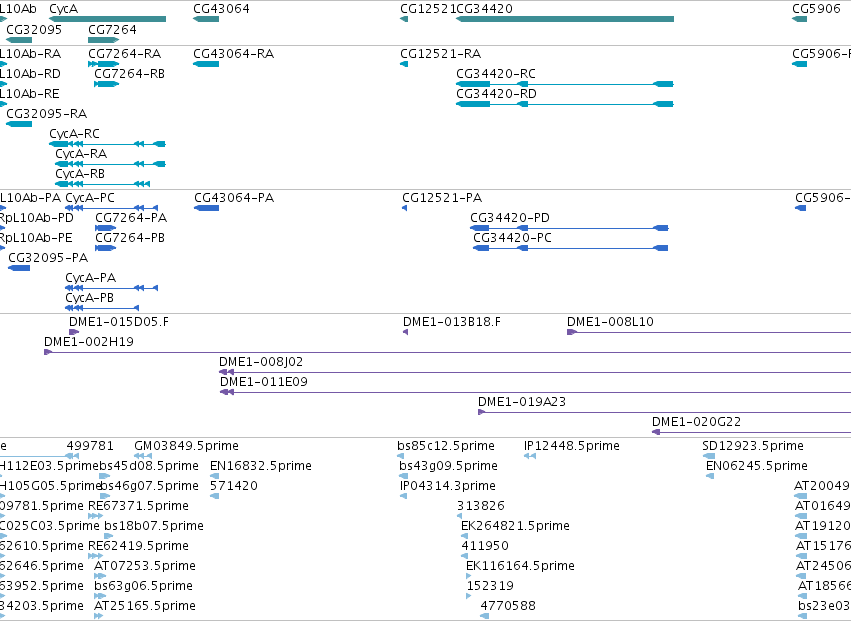This screenshot has height=621, width=851.
Task: Click the CycA-PB protein label
Action: pyautogui.click(x=90, y=299)
